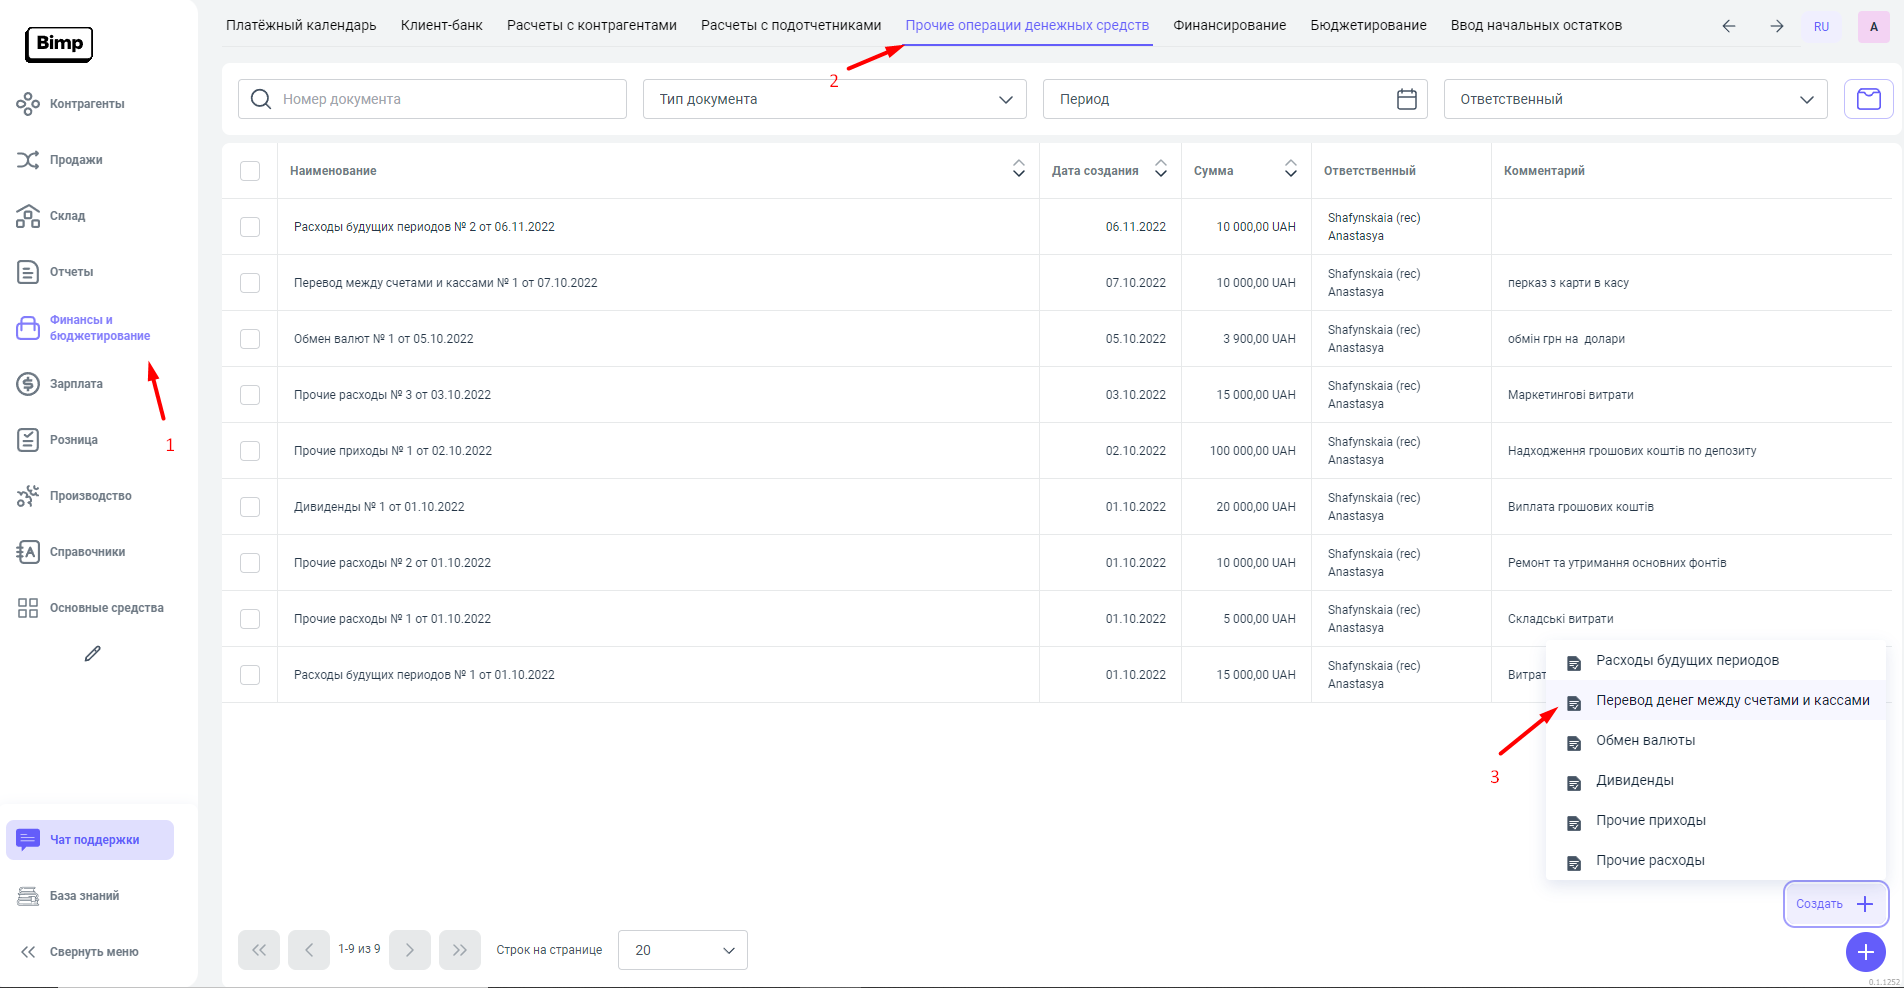Open rows per page dropdown showing 20

click(683, 950)
